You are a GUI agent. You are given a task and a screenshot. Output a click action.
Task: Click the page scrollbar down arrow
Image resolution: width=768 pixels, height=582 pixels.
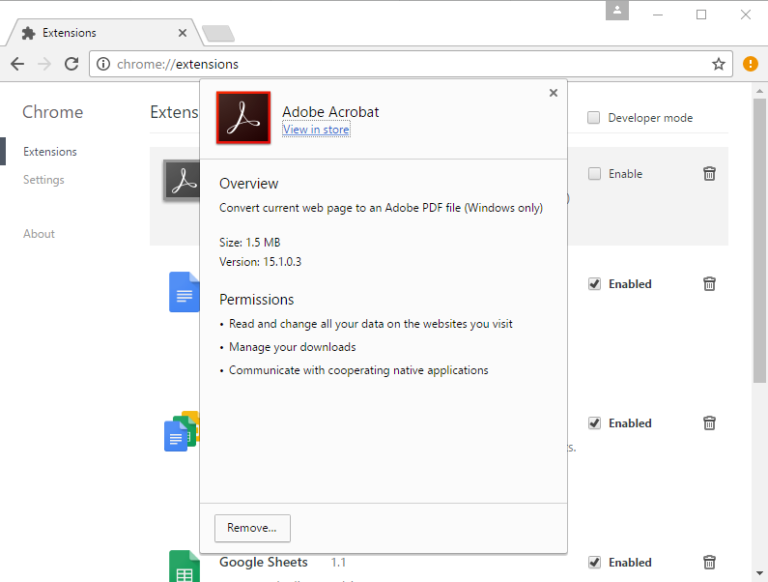(x=760, y=573)
